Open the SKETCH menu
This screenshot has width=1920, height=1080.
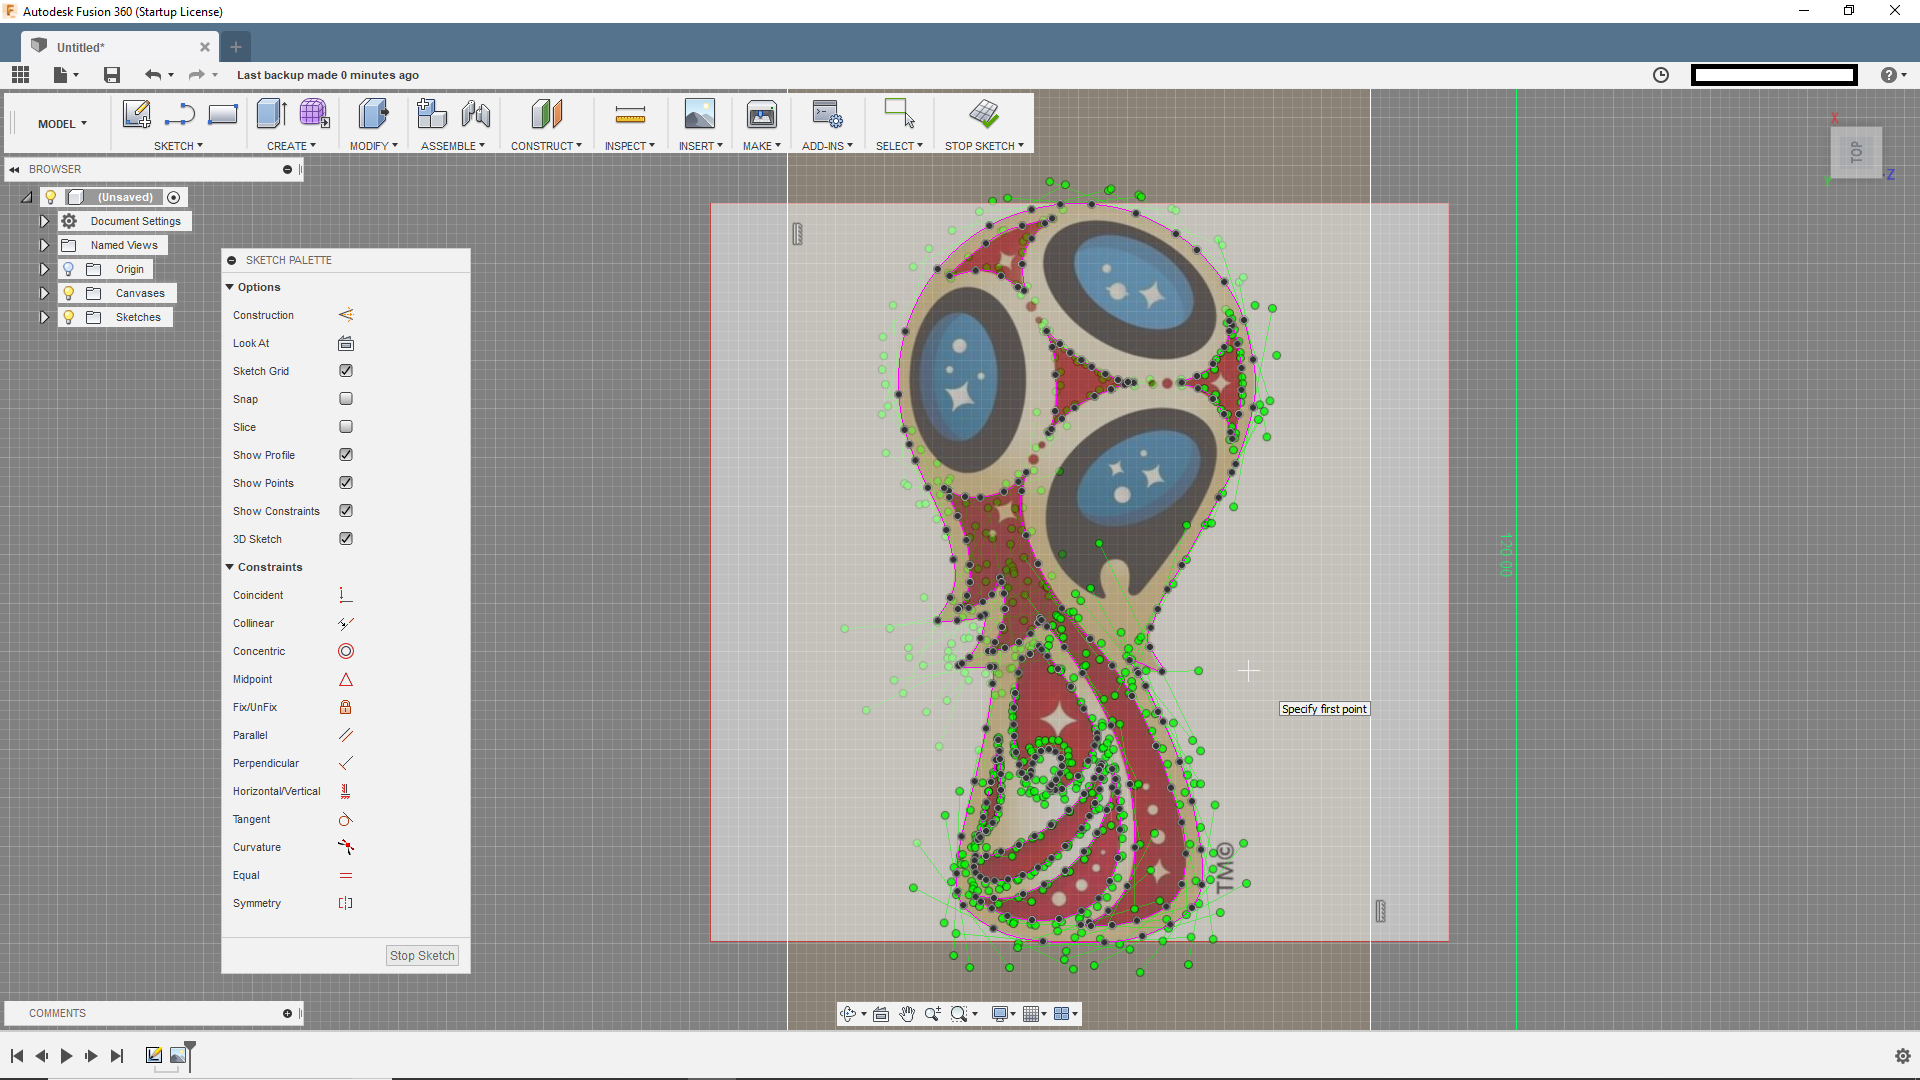178,146
